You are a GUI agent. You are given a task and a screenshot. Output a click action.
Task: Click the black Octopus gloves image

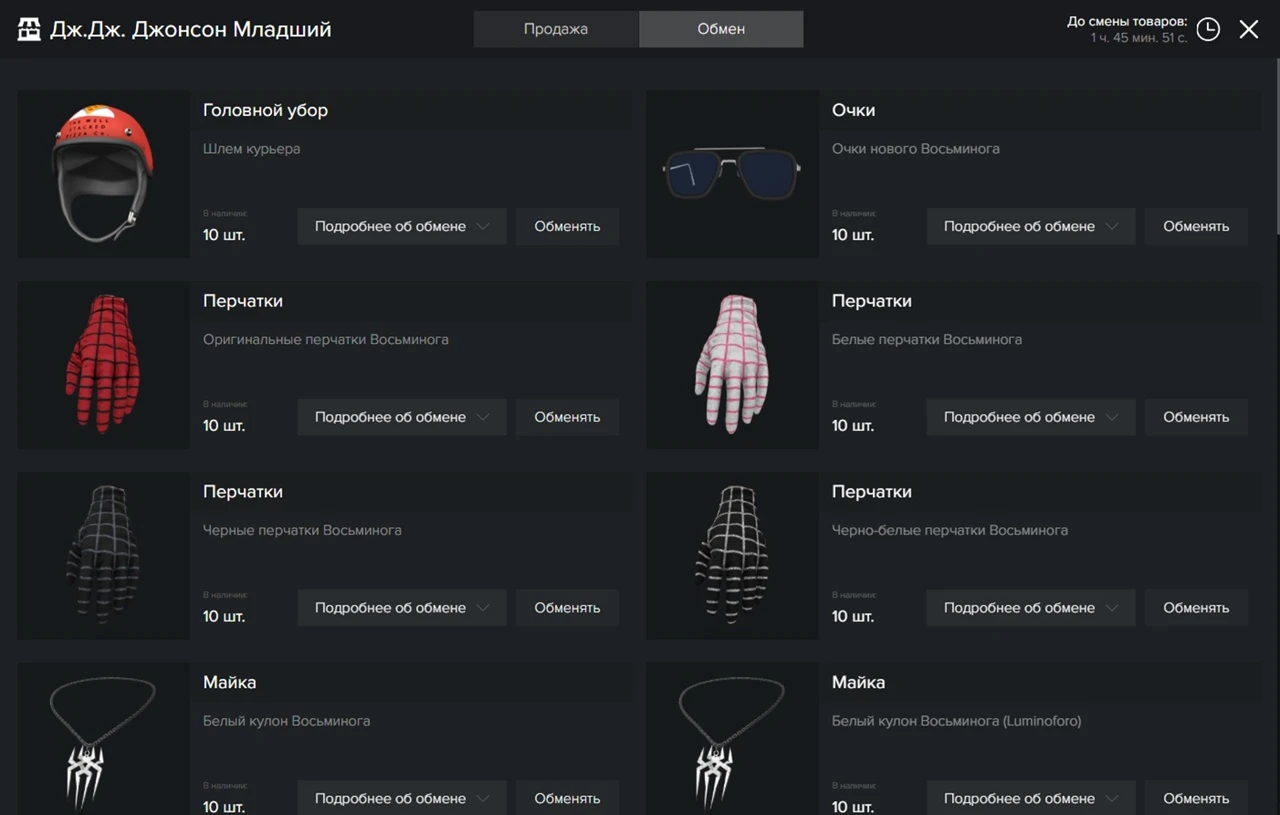click(103, 555)
